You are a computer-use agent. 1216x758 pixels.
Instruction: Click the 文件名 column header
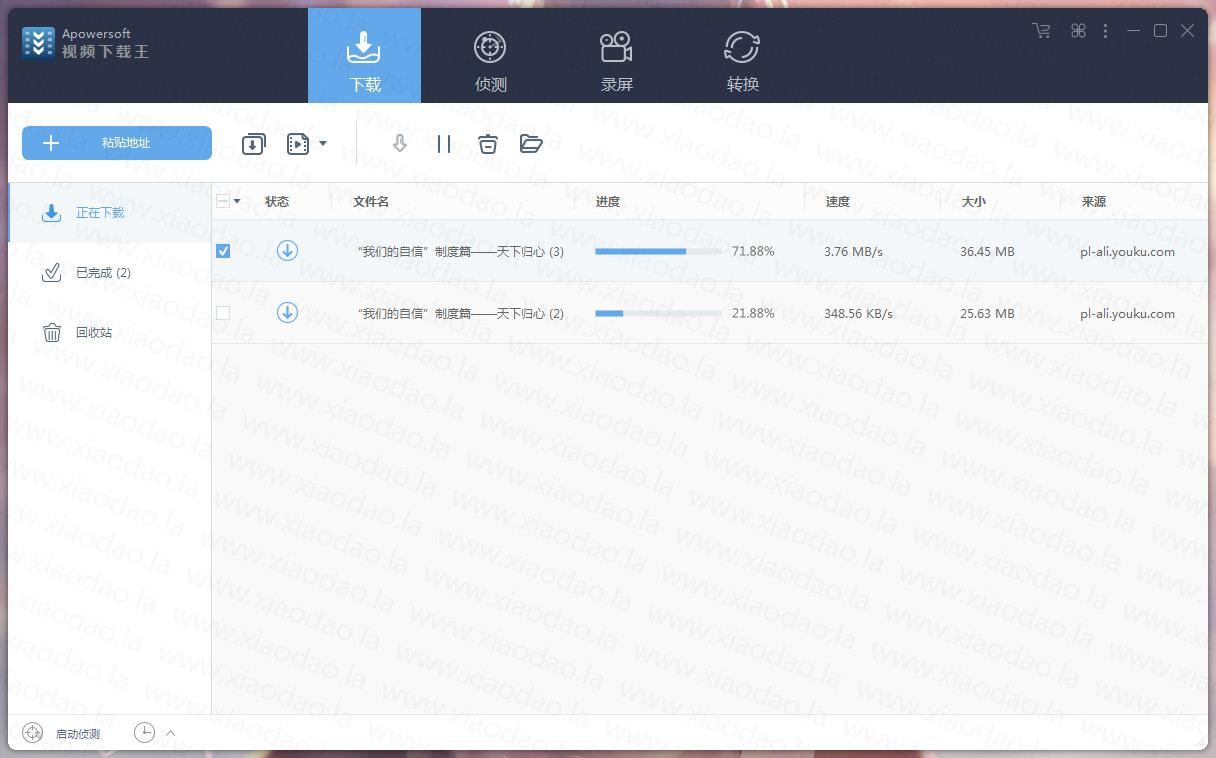click(x=371, y=201)
